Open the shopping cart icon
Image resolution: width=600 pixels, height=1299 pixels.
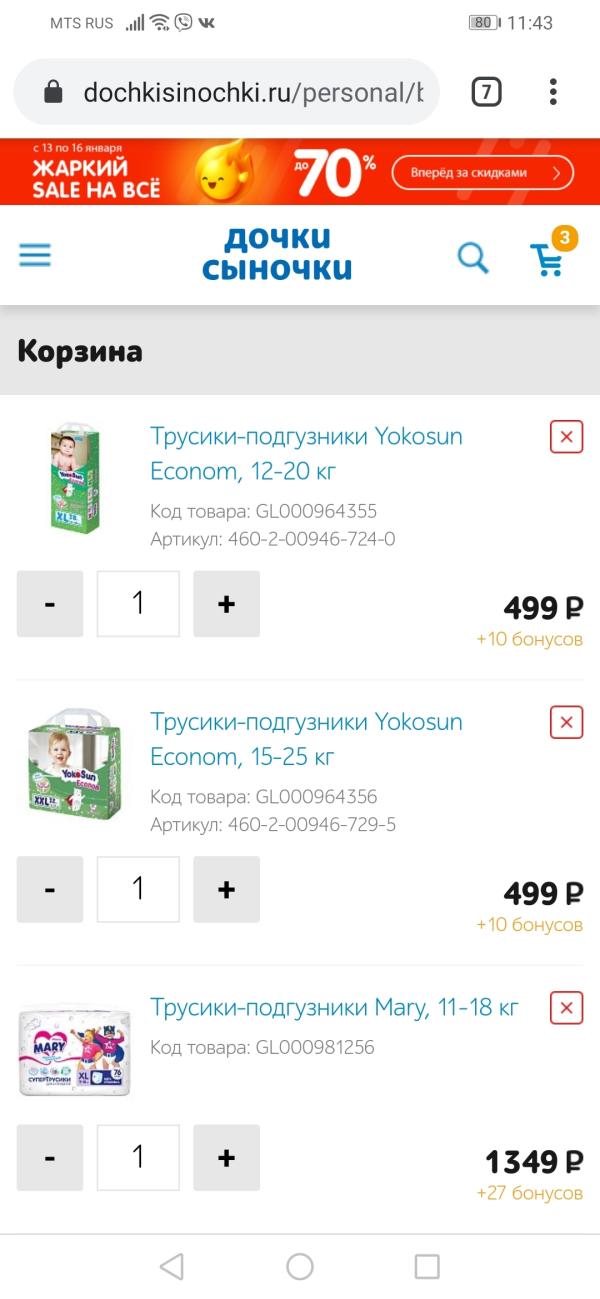549,257
